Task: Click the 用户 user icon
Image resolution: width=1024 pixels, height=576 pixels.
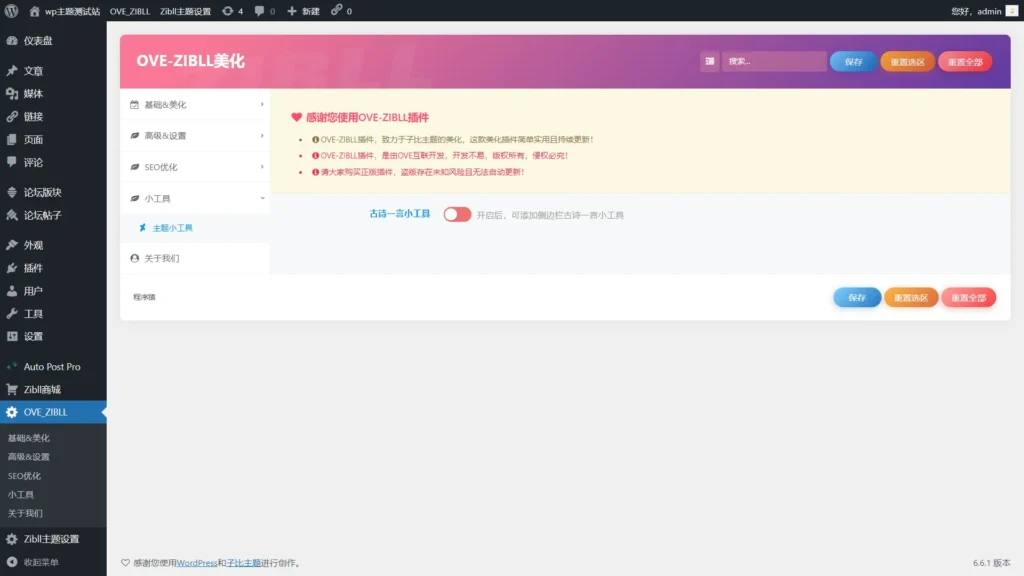Action: (x=12, y=291)
